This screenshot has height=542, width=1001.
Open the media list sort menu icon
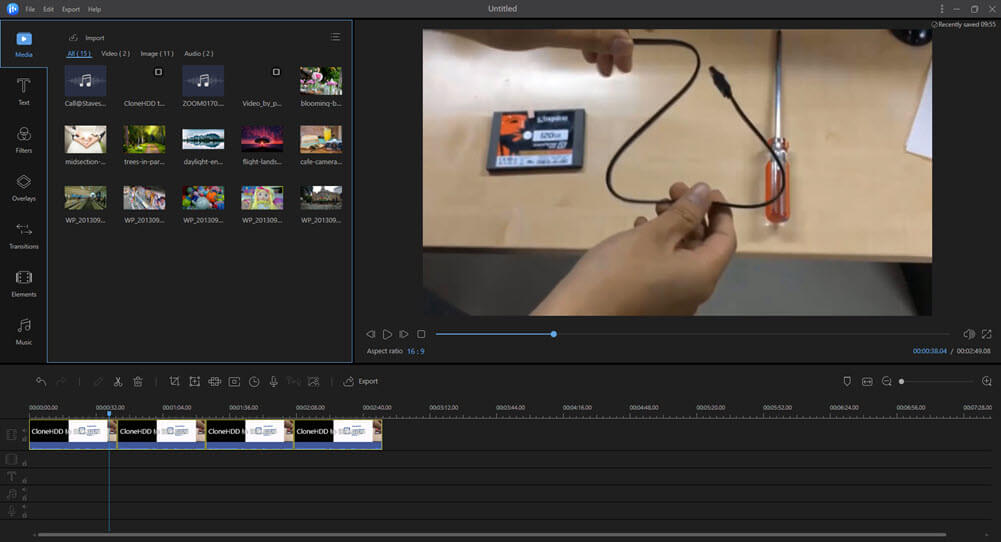pyautogui.click(x=335, y=37)
